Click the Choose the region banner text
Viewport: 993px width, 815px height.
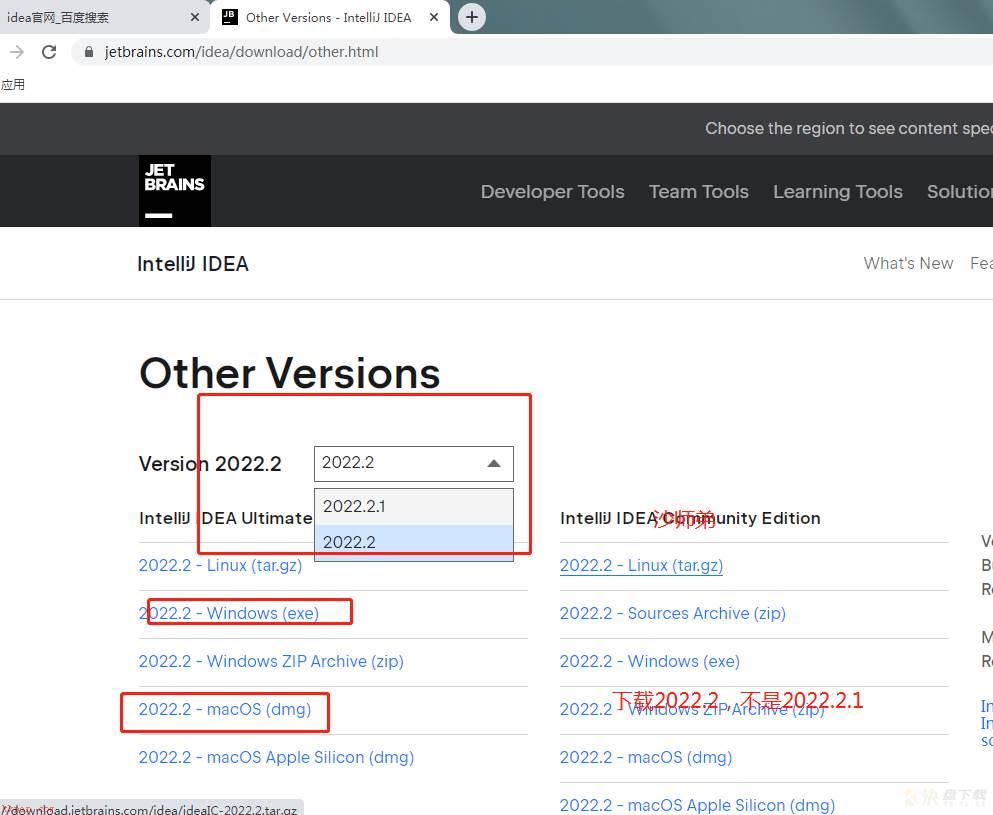(849, 129)
